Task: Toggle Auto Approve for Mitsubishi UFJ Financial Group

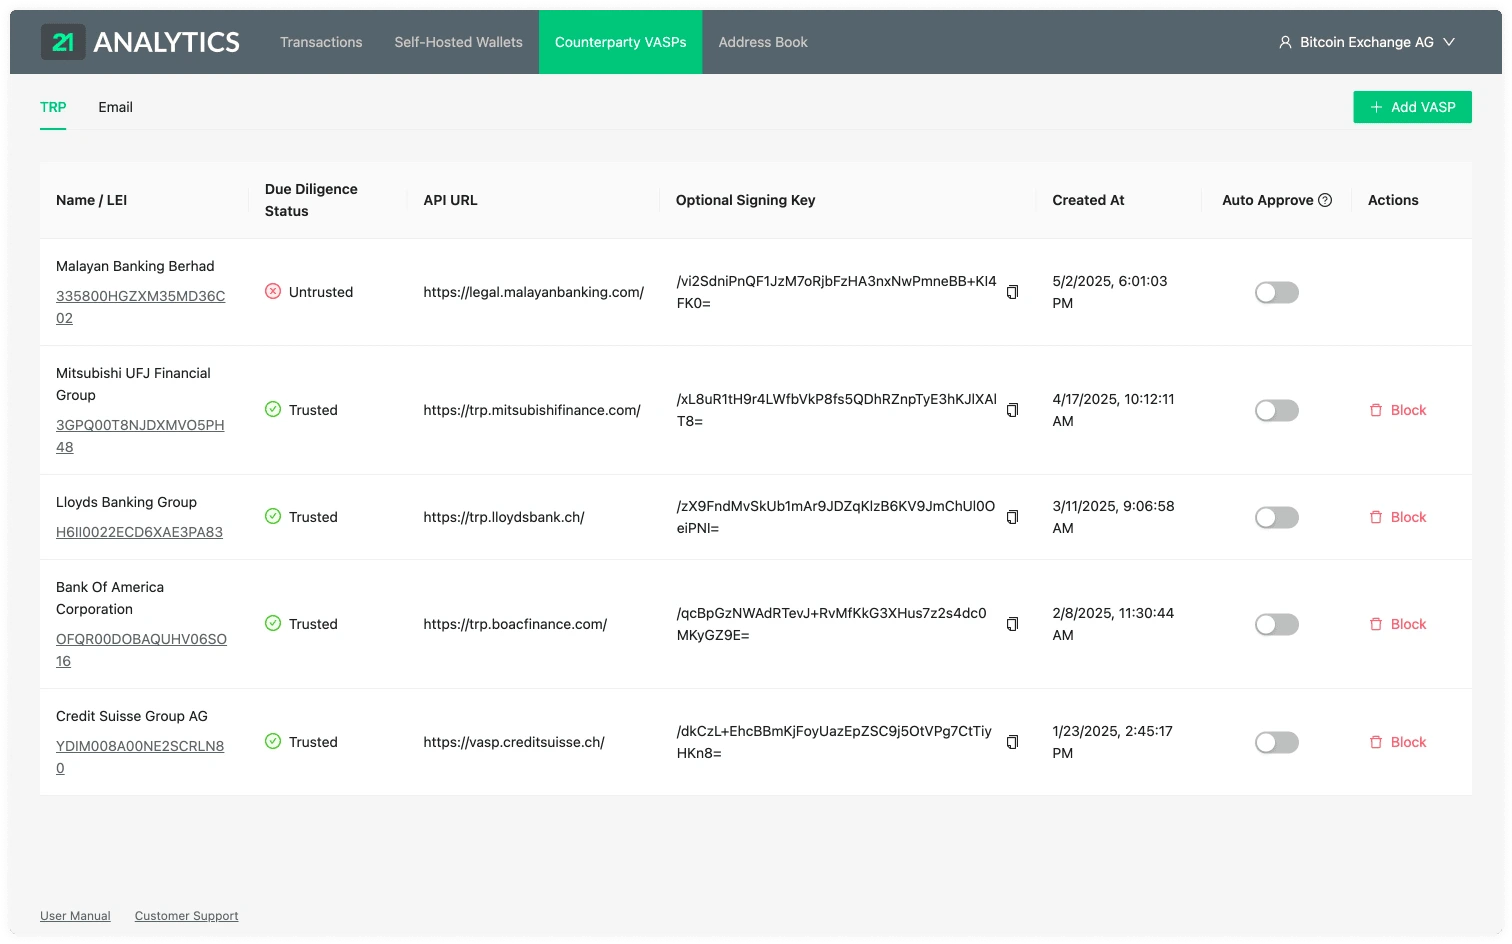Action: coord(1277,410)
